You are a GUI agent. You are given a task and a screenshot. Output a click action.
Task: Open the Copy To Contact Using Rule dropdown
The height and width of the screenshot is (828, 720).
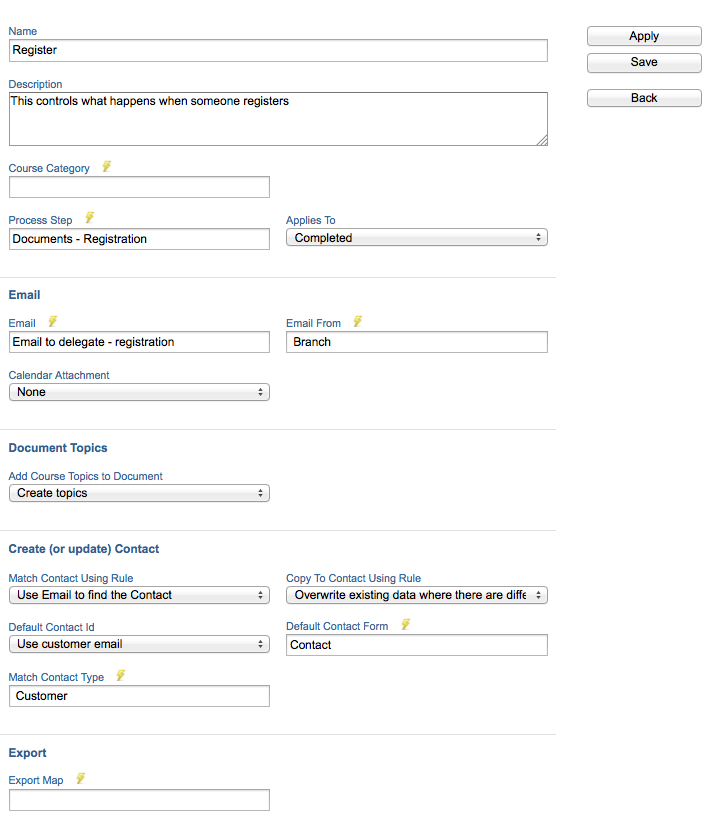(417, 595)
